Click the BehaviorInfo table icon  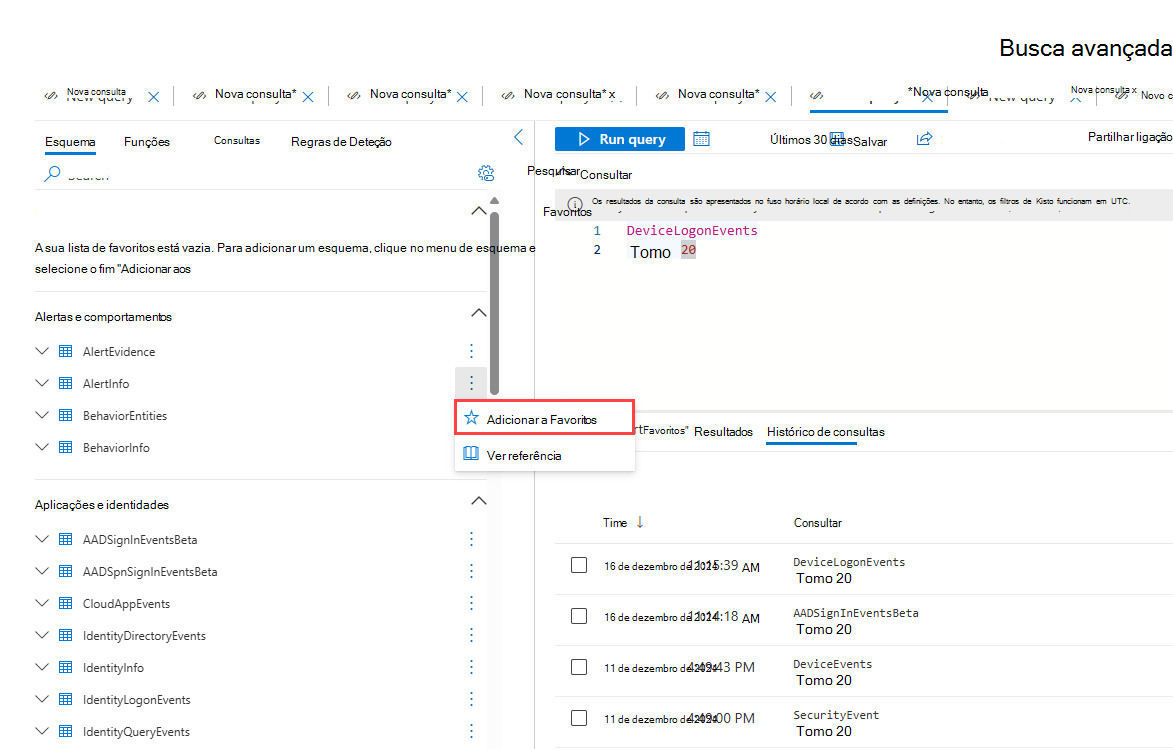click(x=66, y=447)
